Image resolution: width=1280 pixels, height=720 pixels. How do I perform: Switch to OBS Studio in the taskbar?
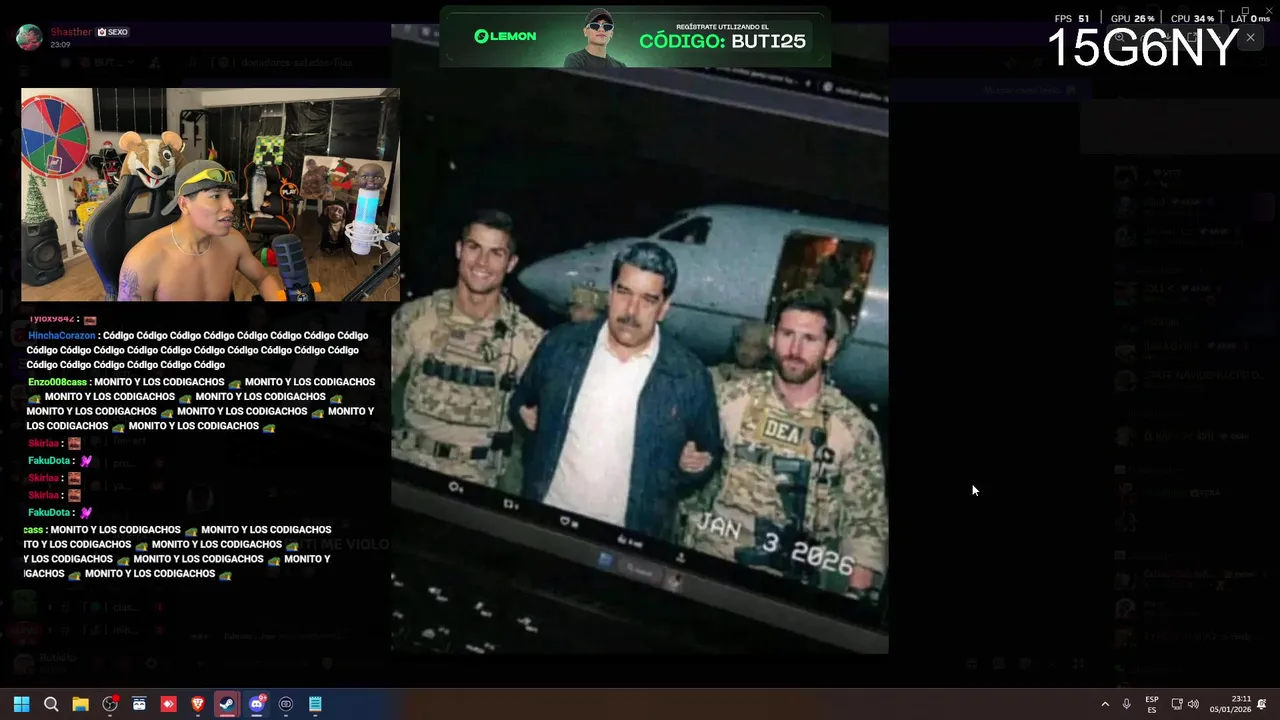tap(110, 704)
